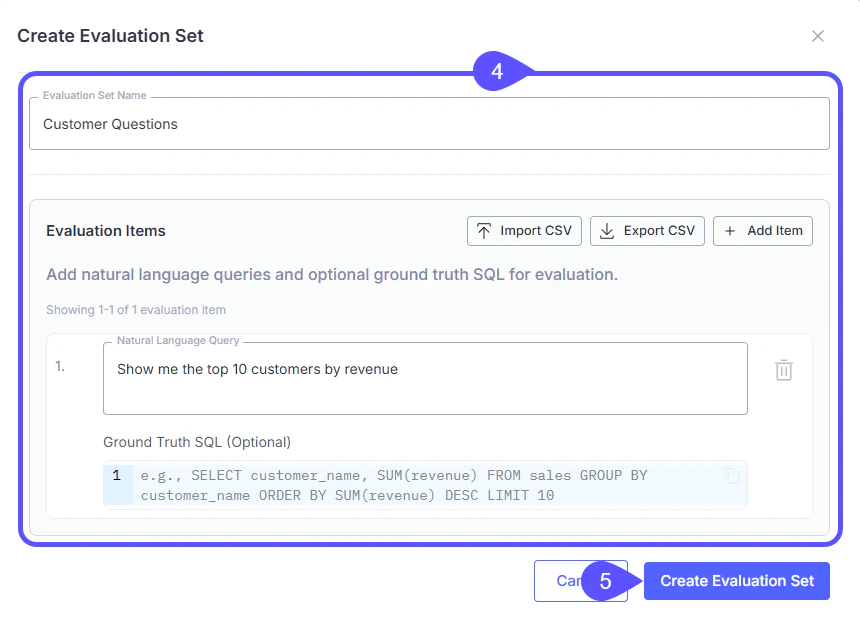
Task: Copy the Ground Truth SQL with copy icon
Action: pyautogui.click(x=732, y=476)
